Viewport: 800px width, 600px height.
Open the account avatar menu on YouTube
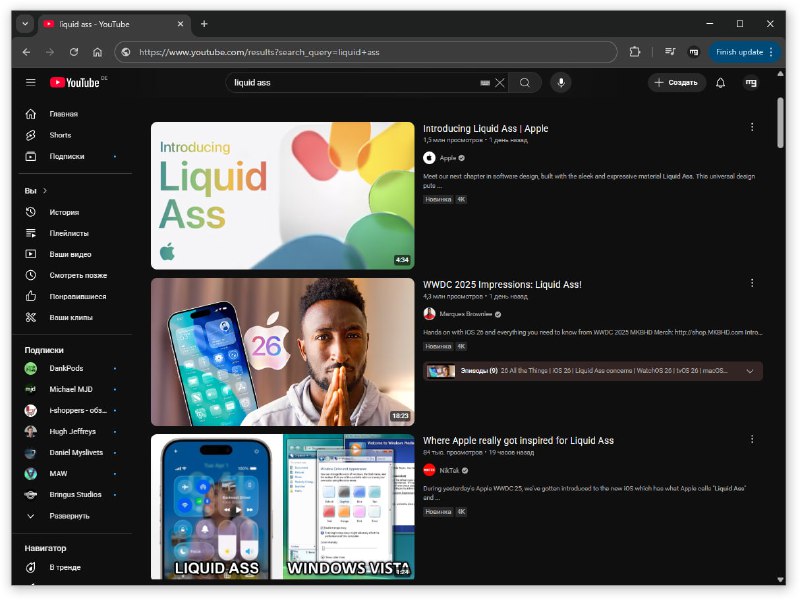pos(751,83)
